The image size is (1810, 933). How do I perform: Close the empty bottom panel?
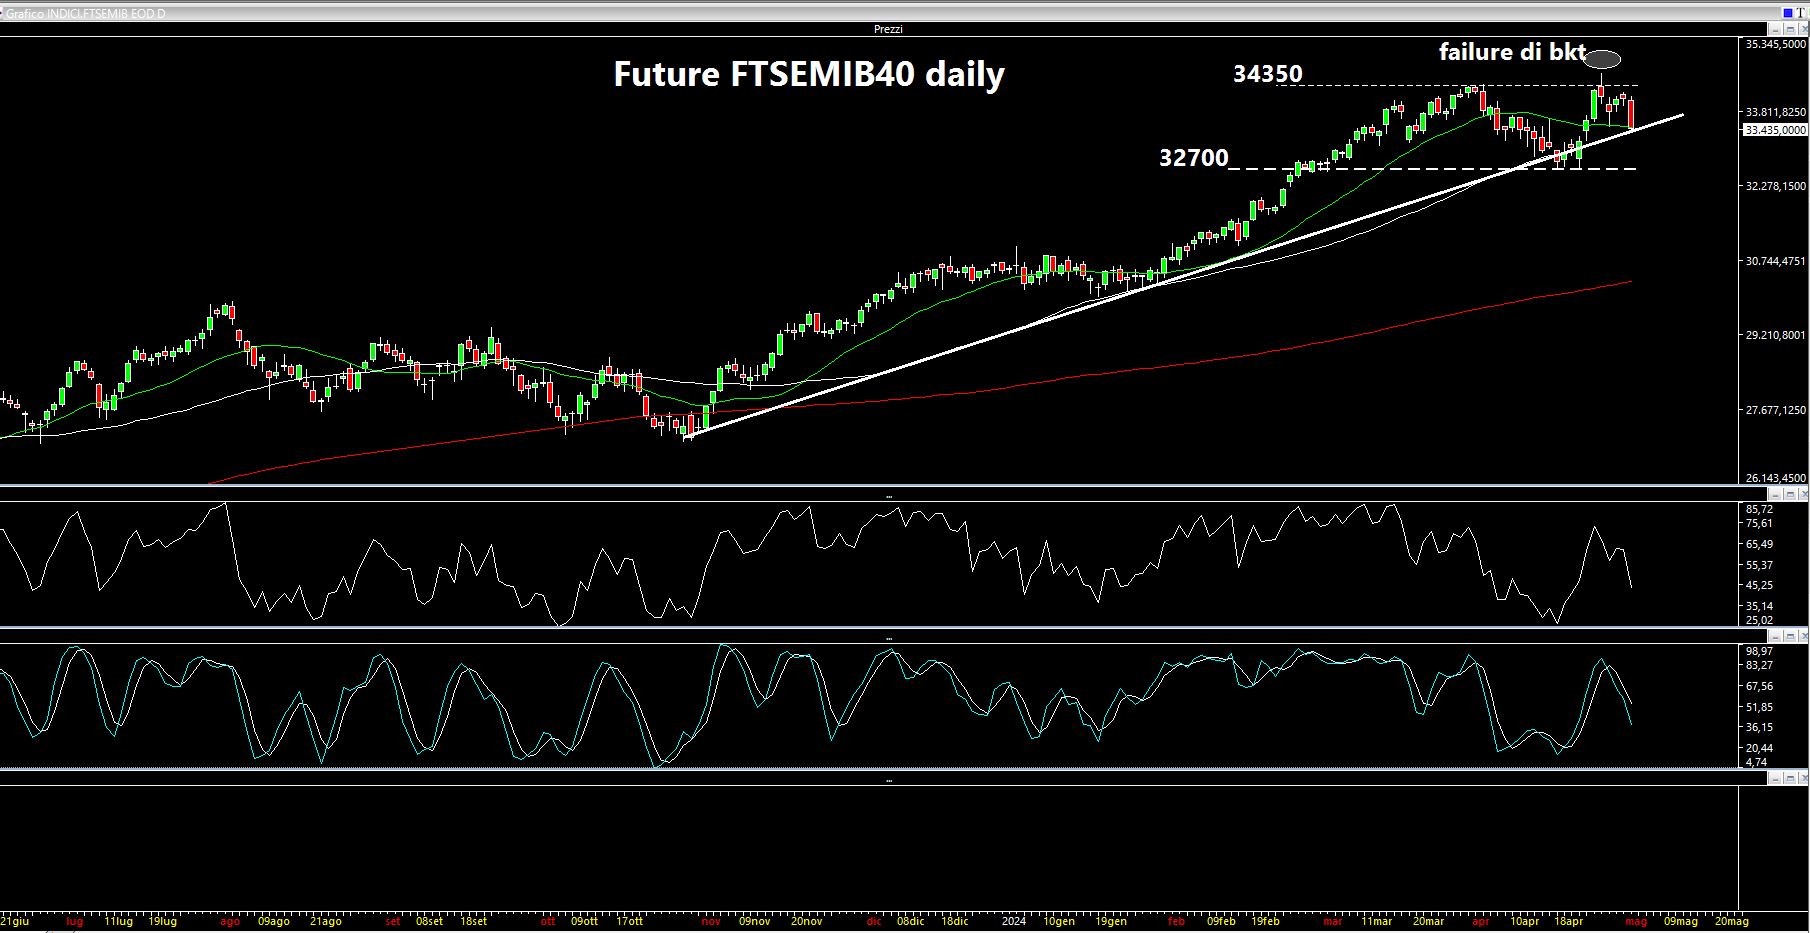[x=1803, y=778]
